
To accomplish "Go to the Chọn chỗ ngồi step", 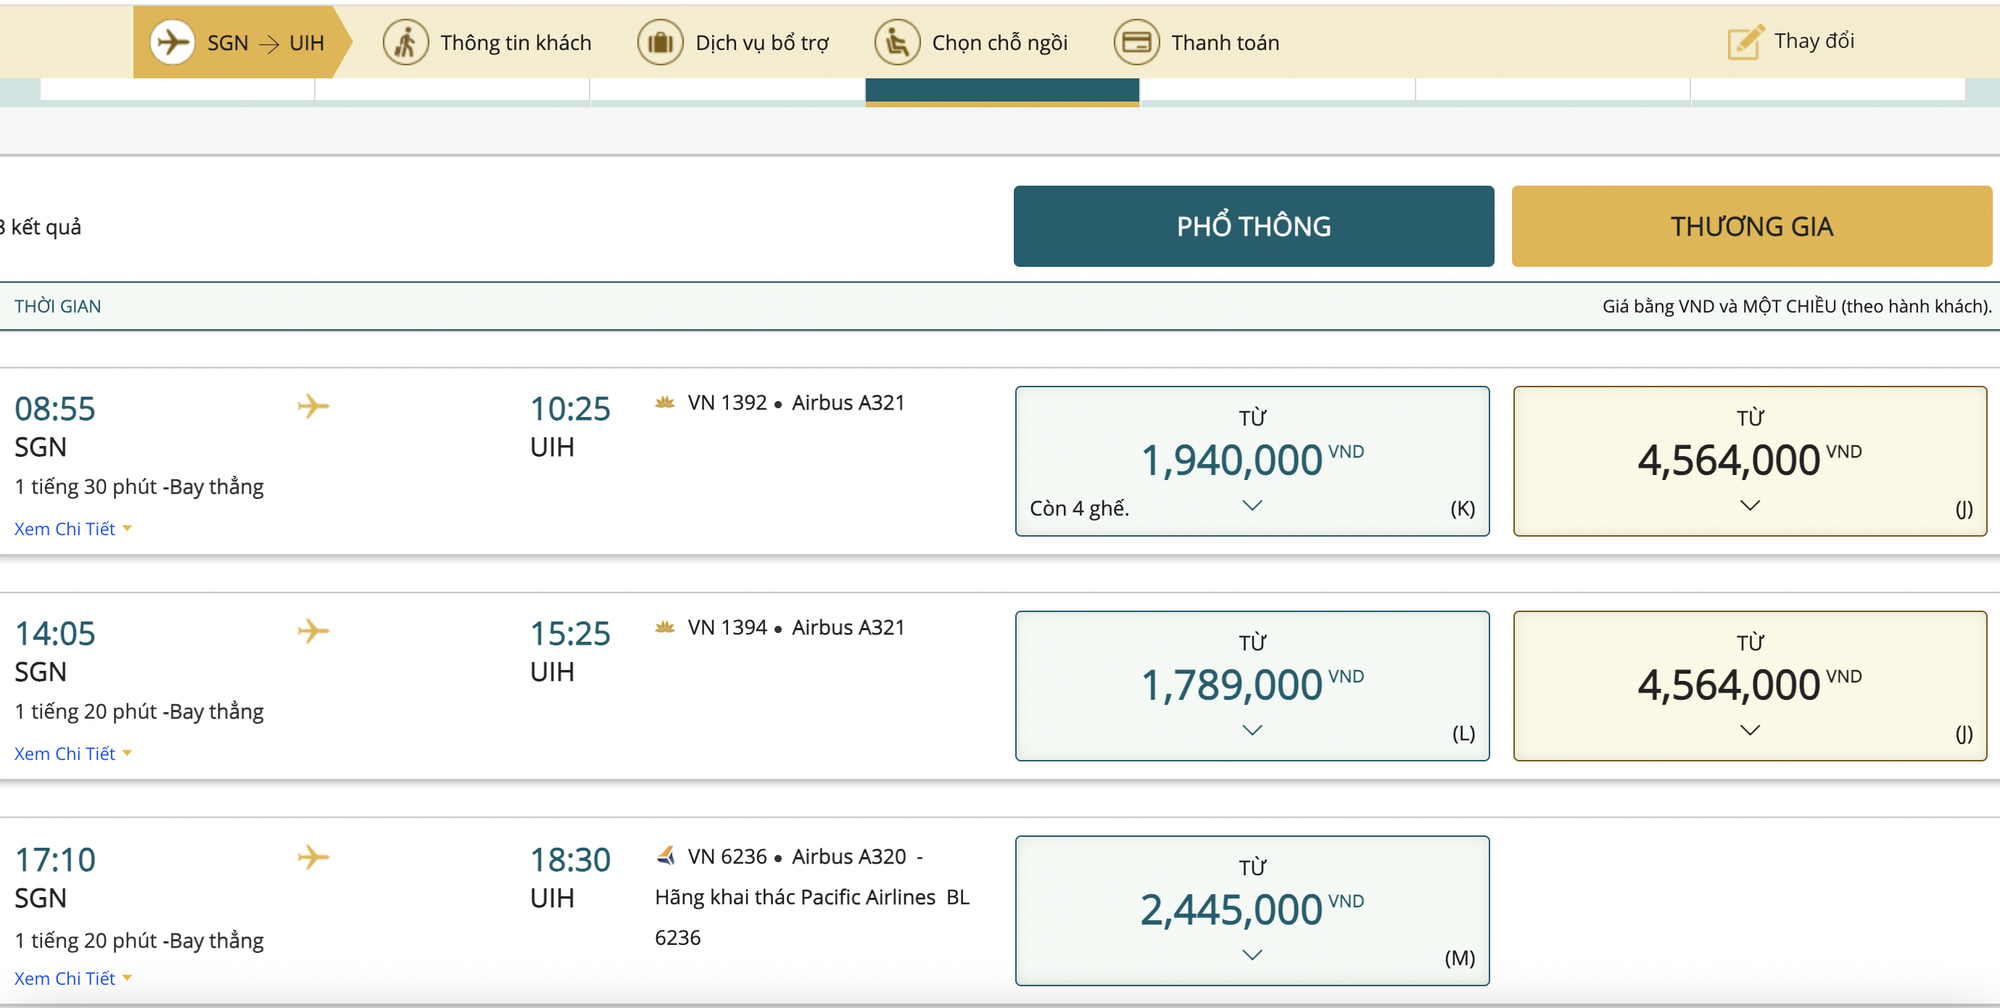I will [971, 43].
